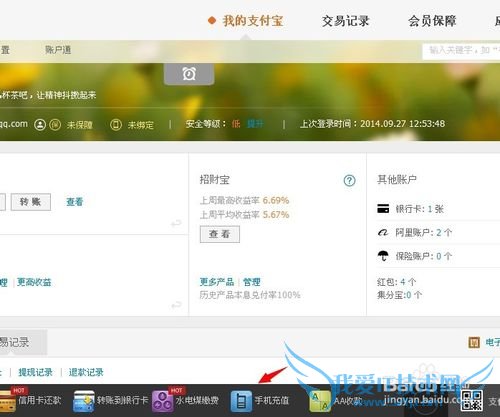Open the 退款记录 link
Screen dimensions: 500x417
pos(86,372)
